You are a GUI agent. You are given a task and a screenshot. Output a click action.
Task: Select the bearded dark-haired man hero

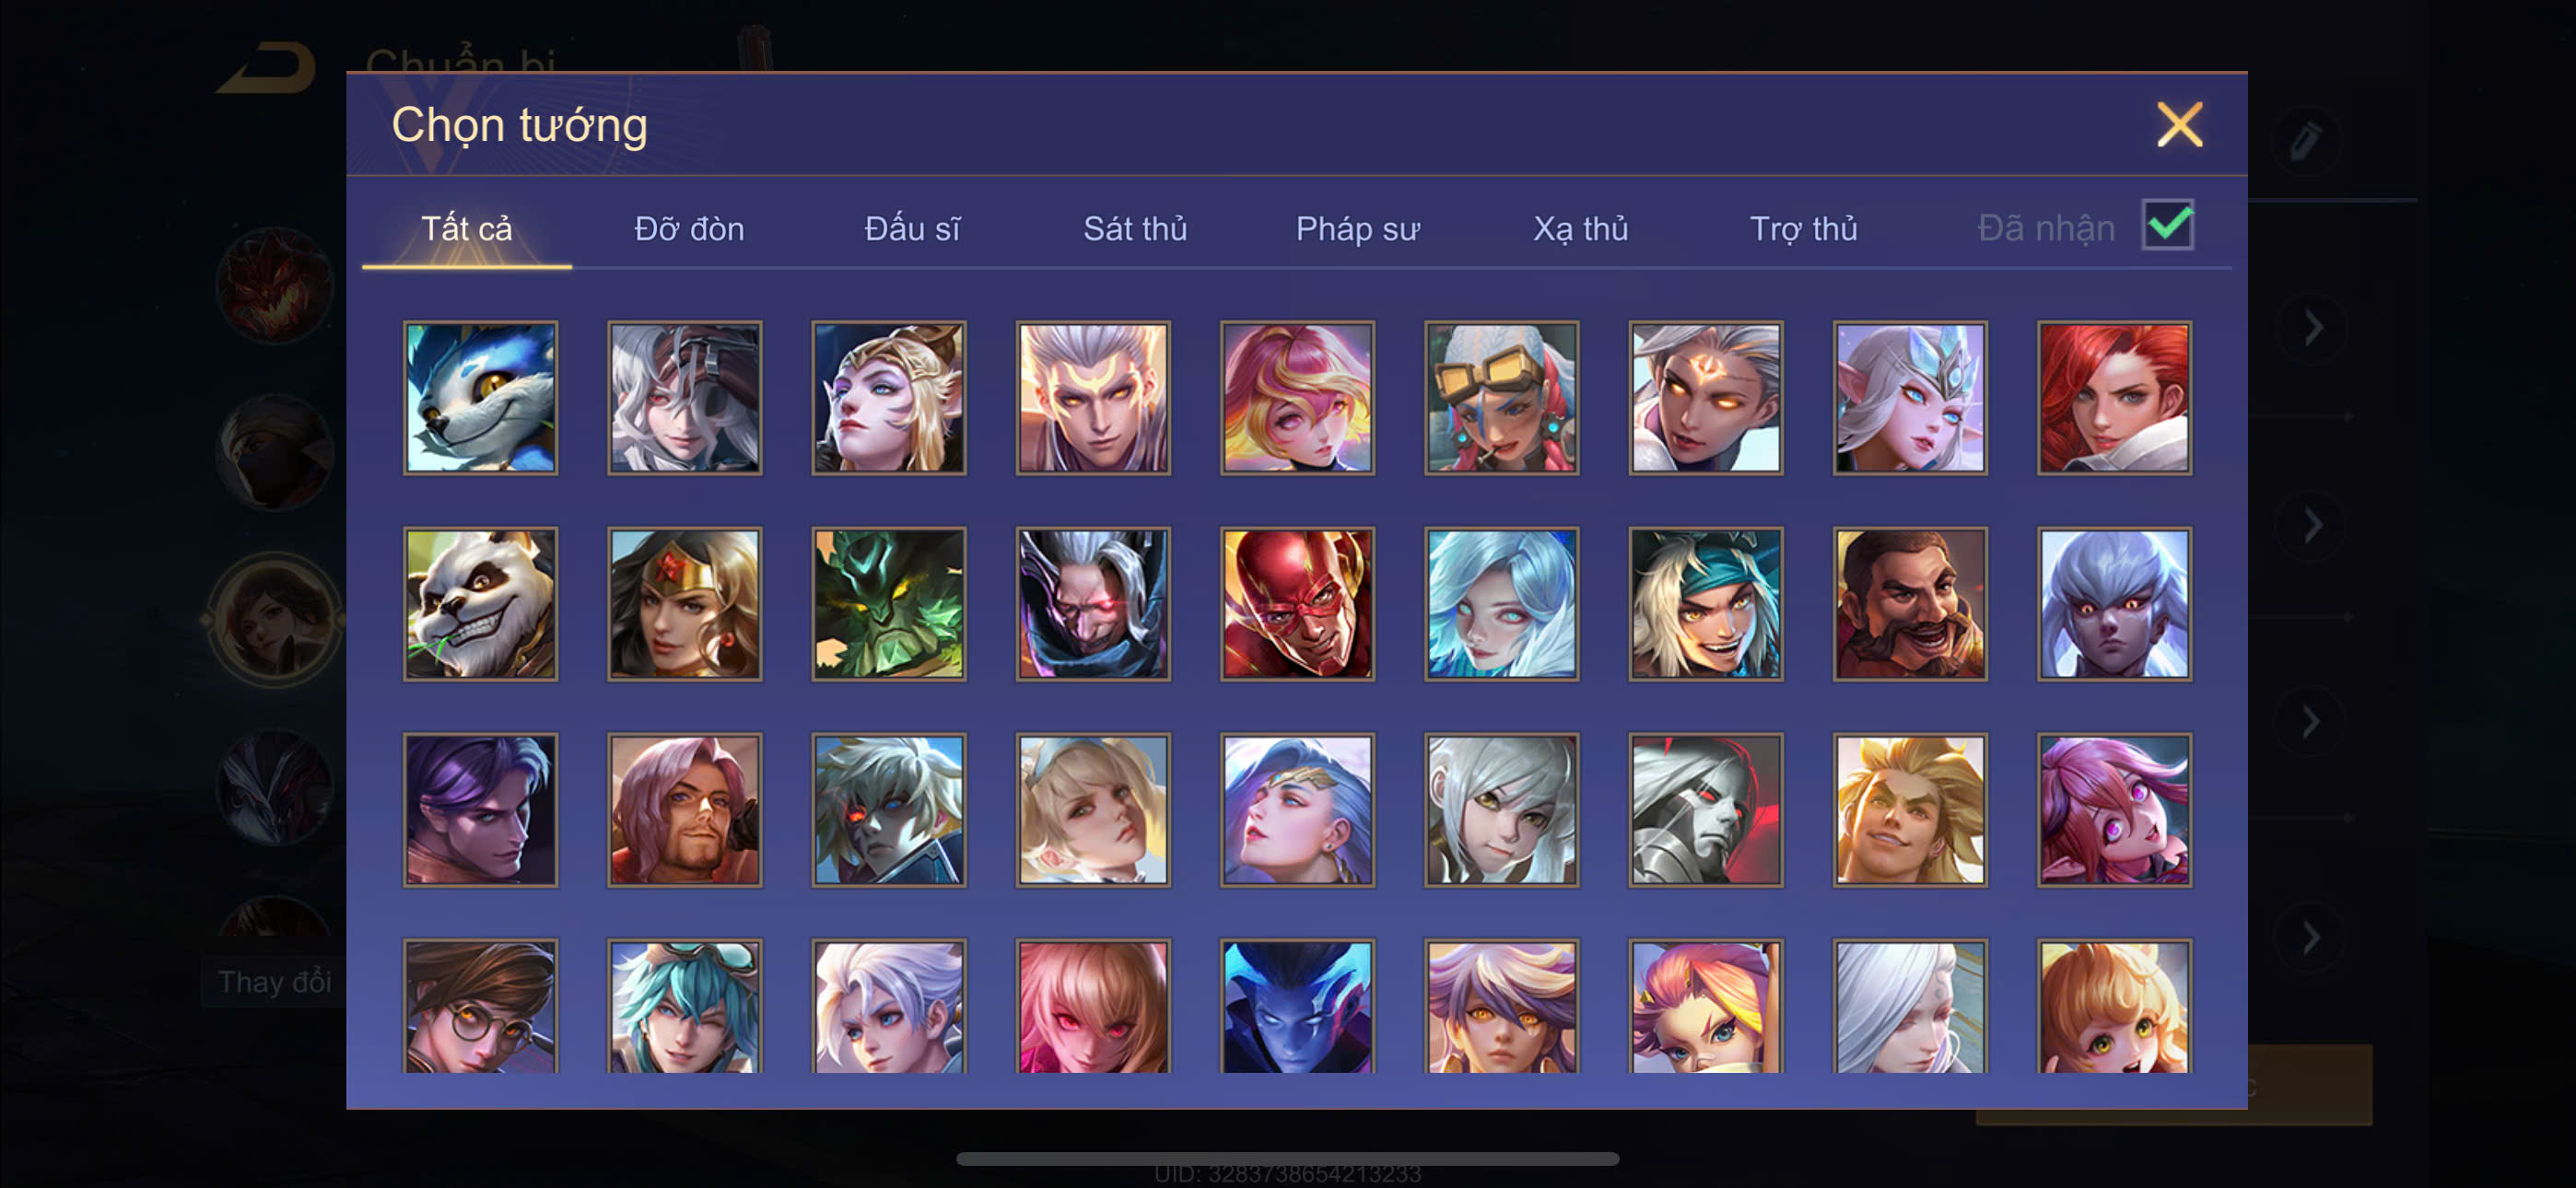click(x=1909, y=603)
